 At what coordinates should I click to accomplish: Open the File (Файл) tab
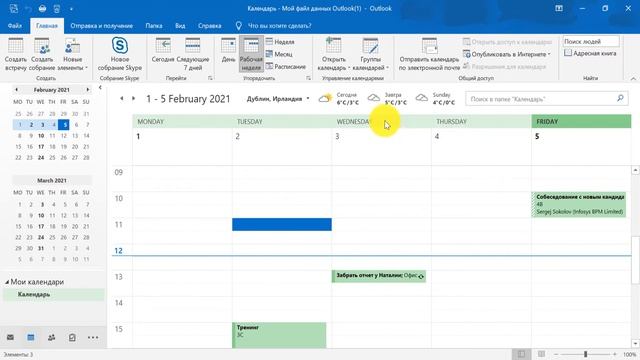(14, 26)
